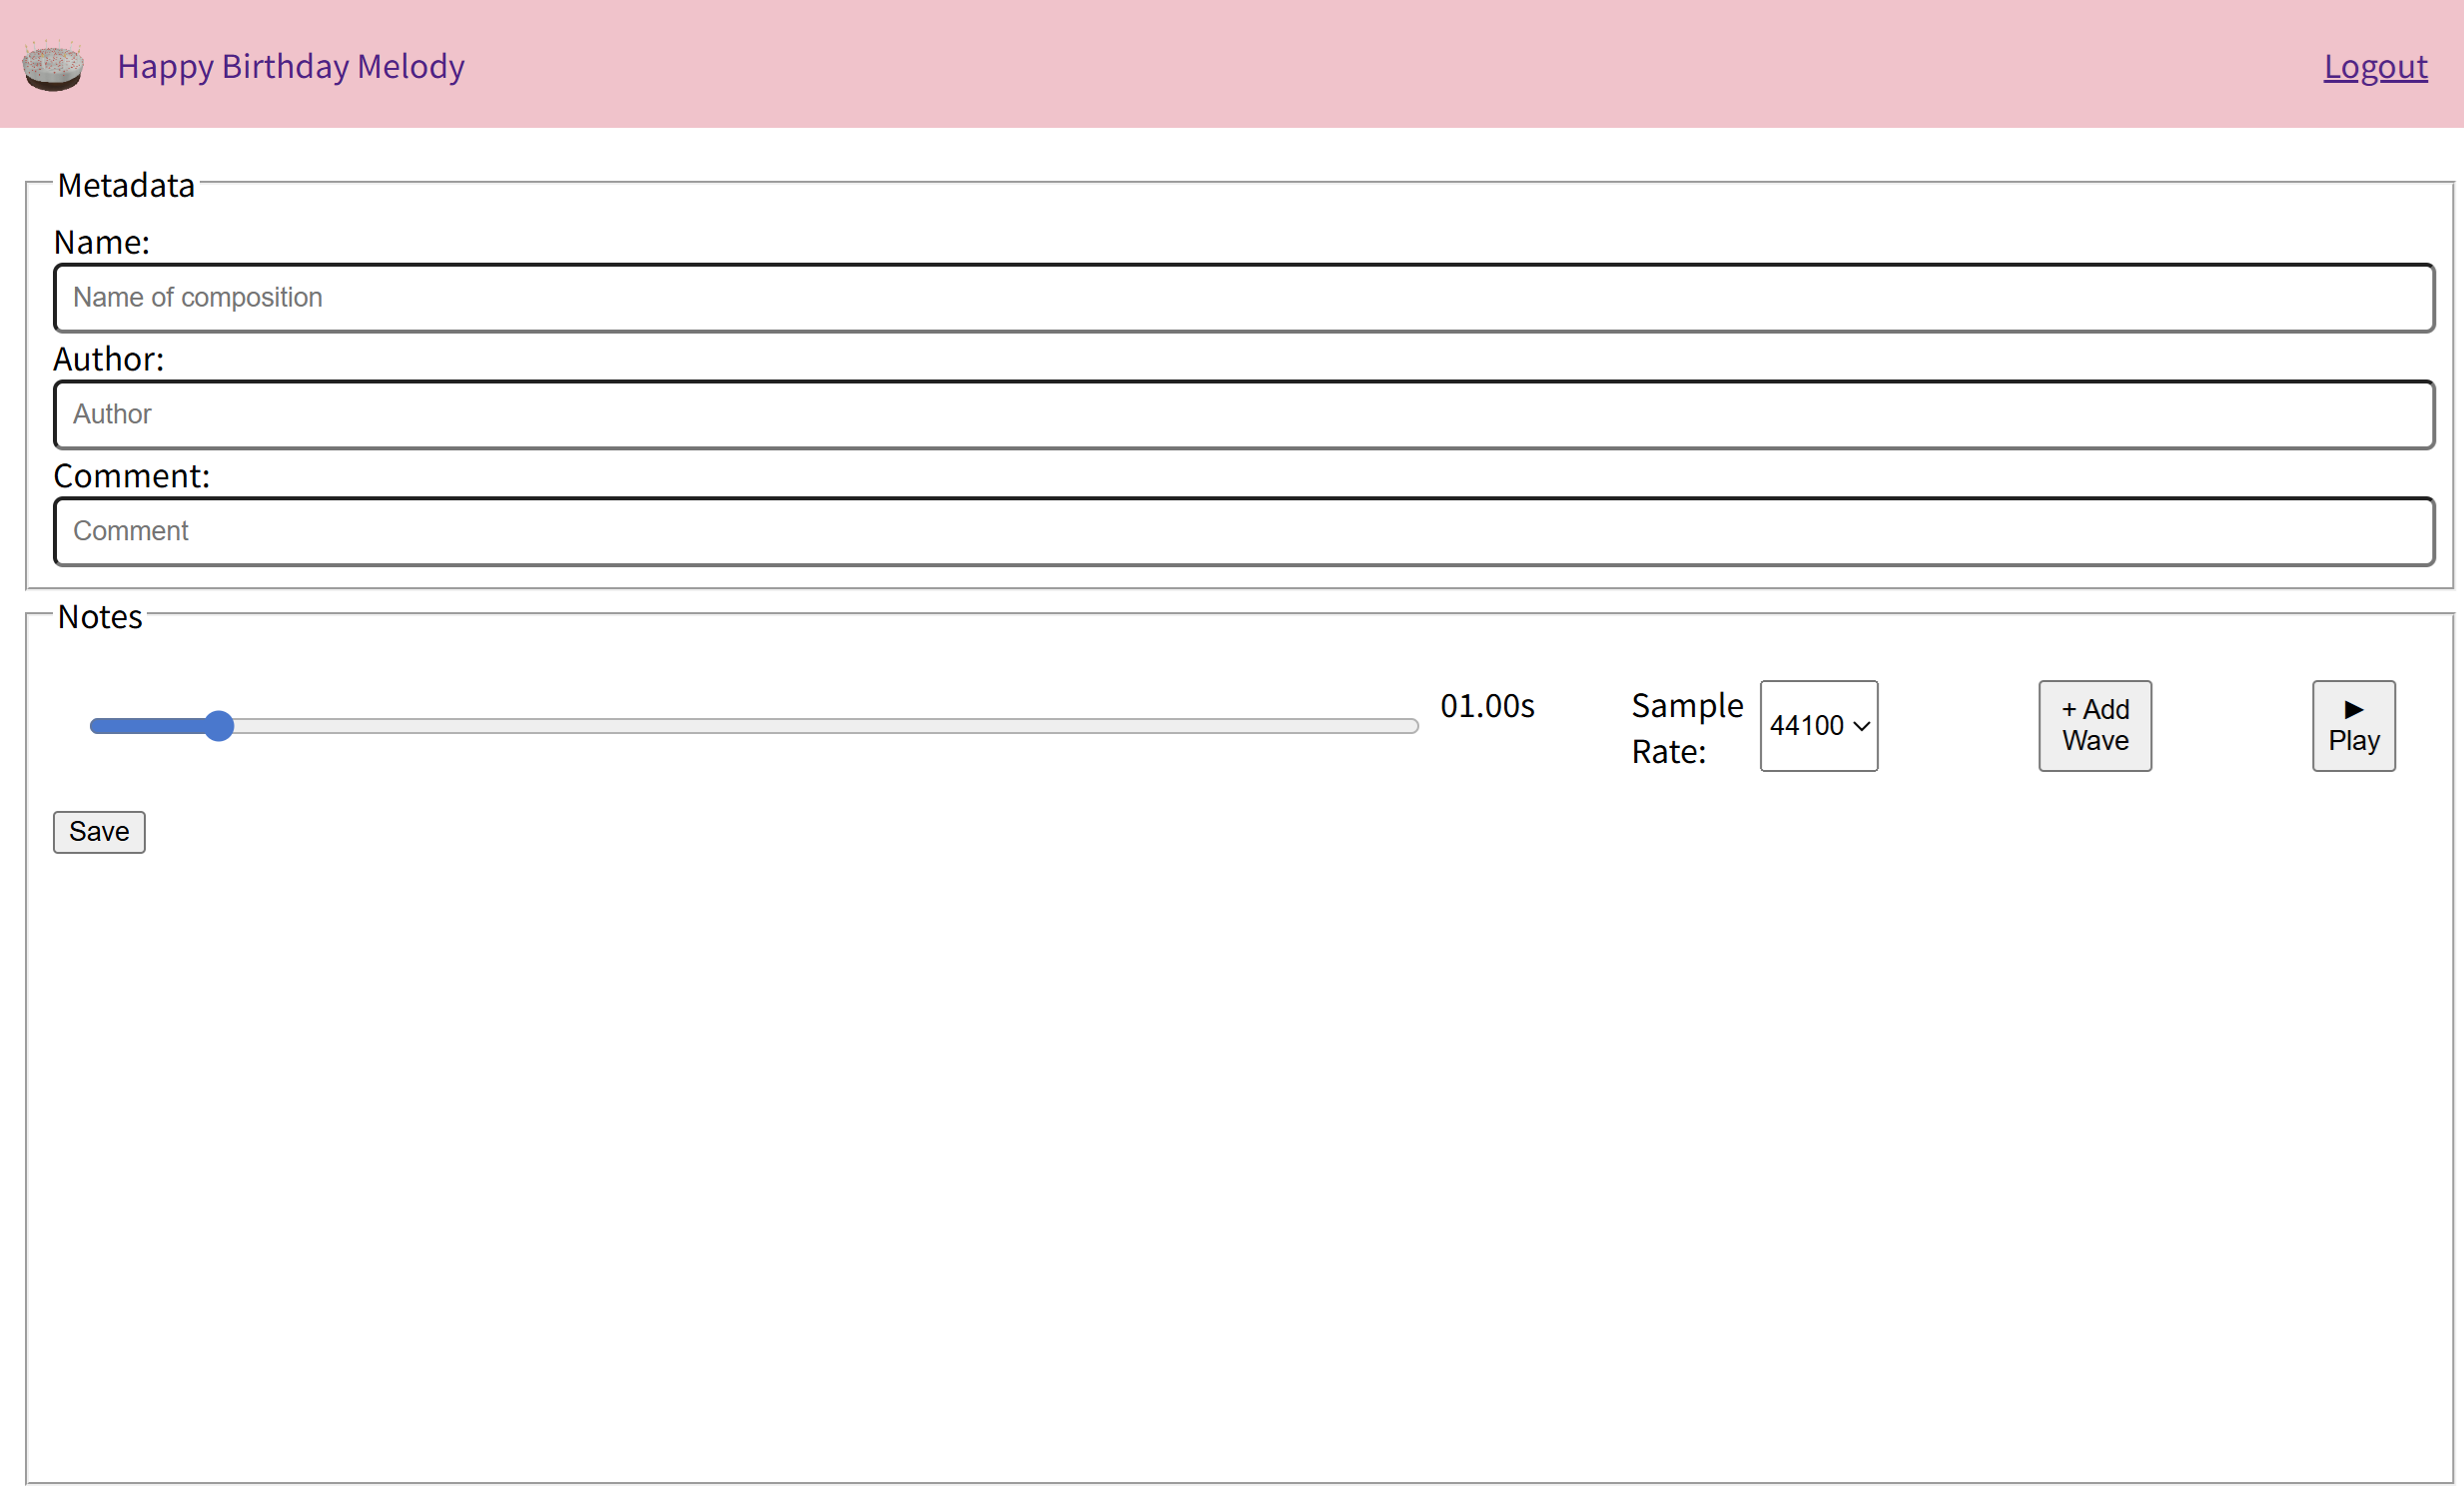
Task: Click the Sample Rate: label text
Action: tap(1686, 728)
